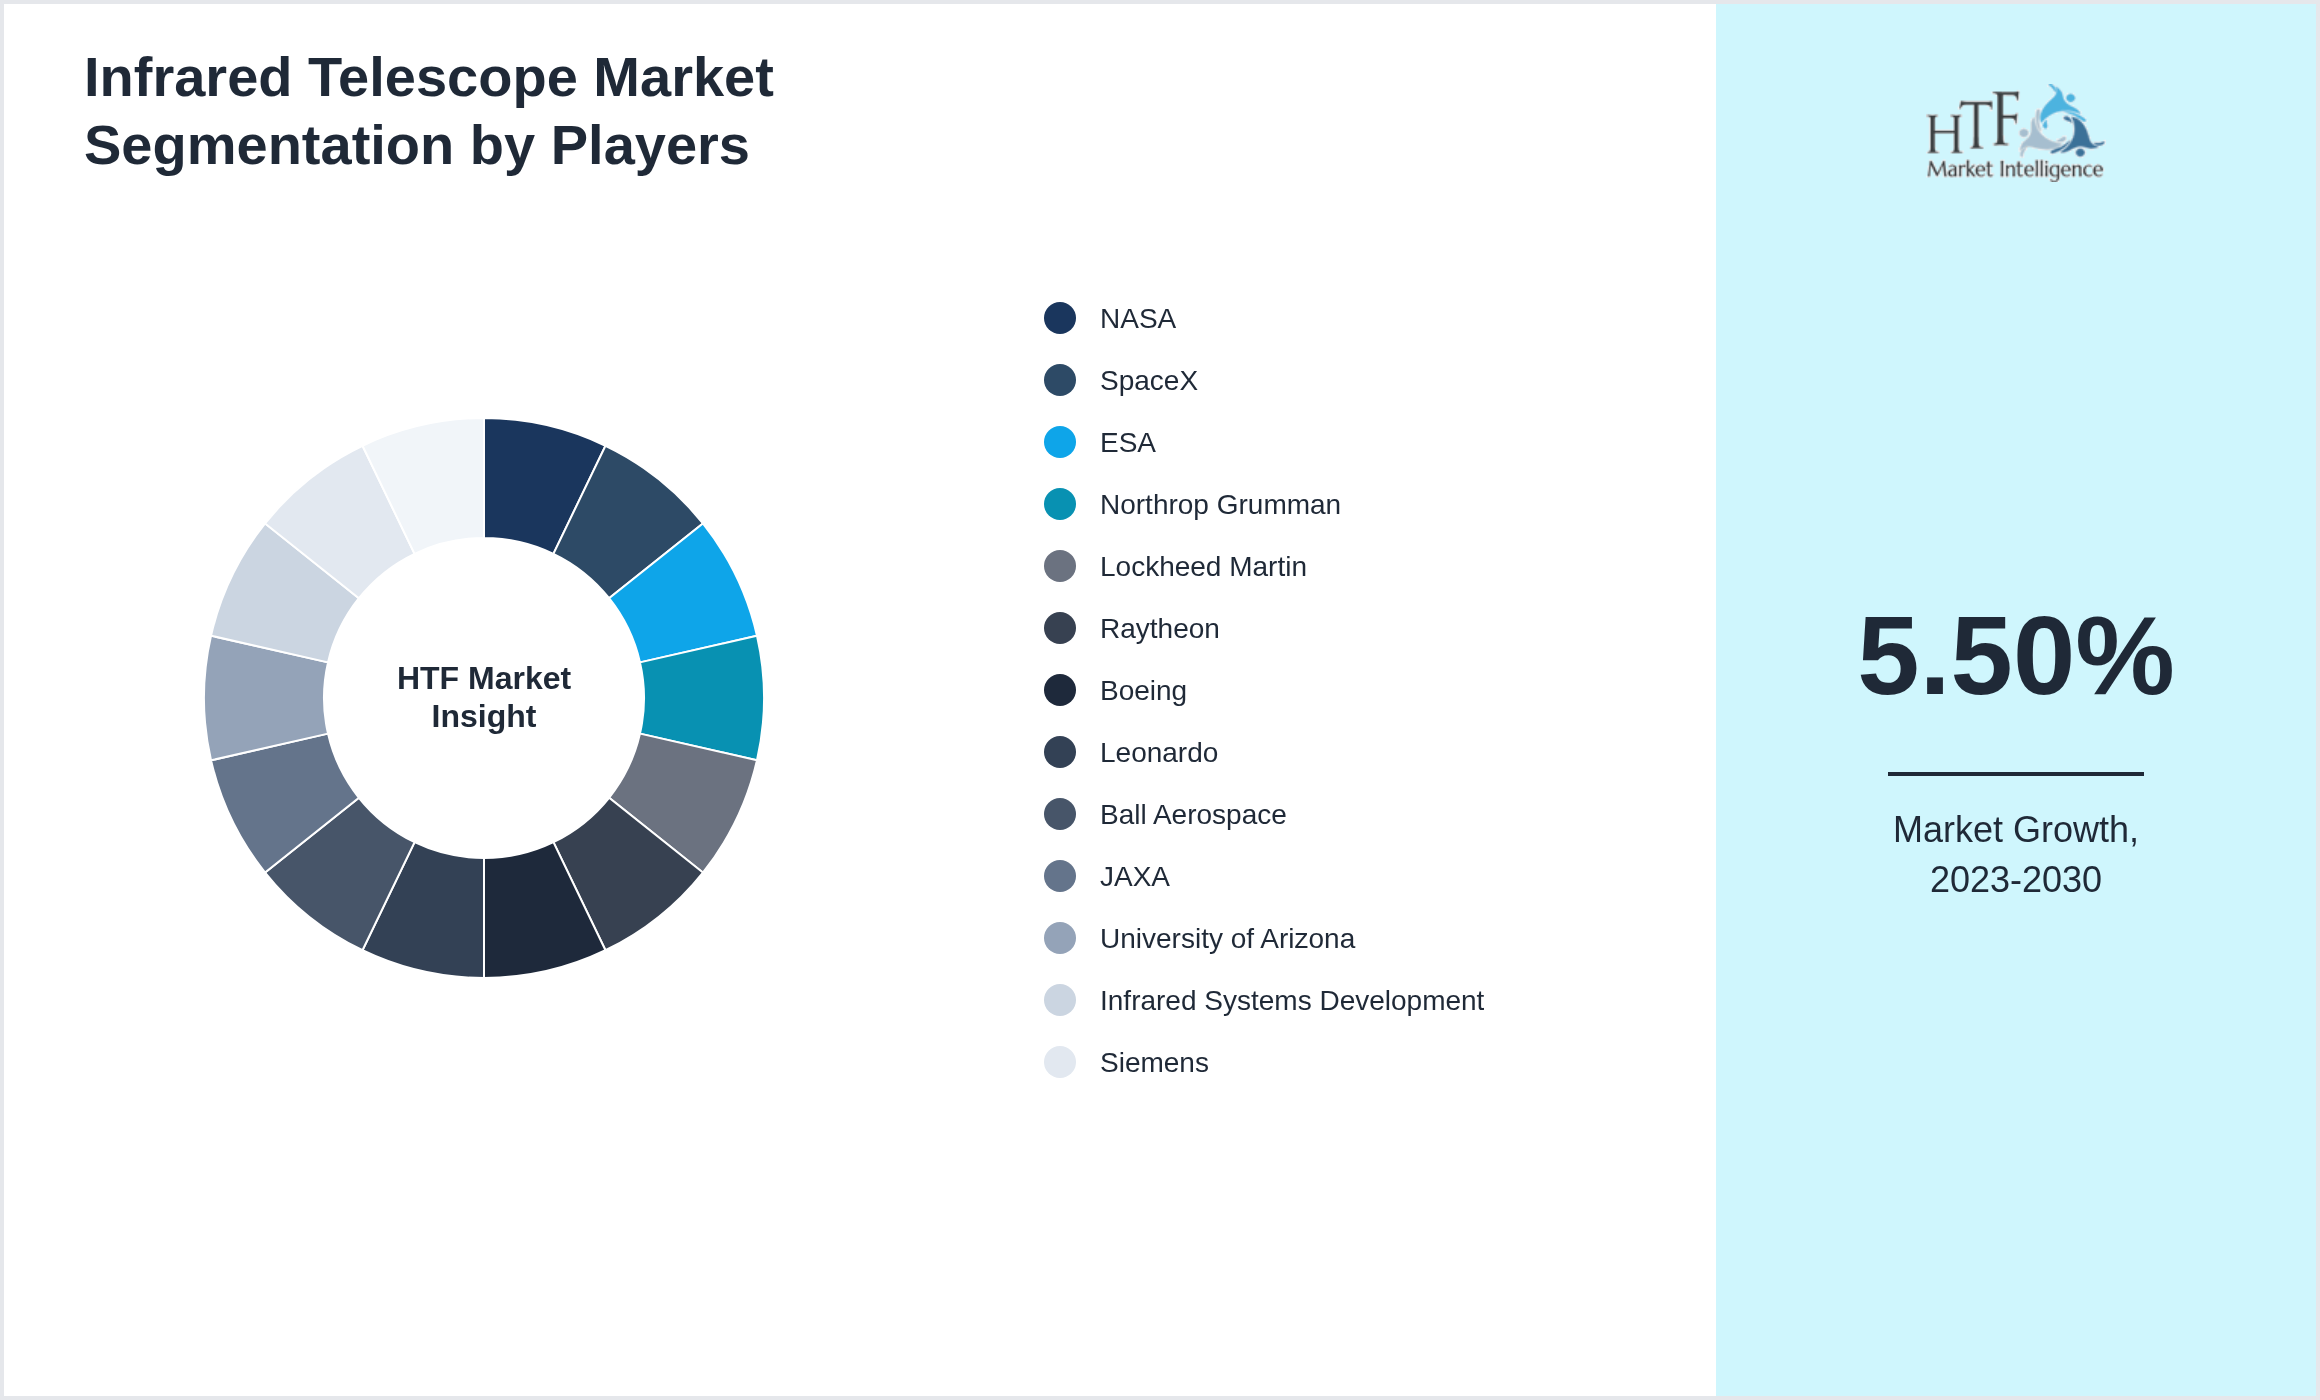Click the 5.50% growth figure
Viewport: 2320px width, 1400px height.
click(2015, 656)
